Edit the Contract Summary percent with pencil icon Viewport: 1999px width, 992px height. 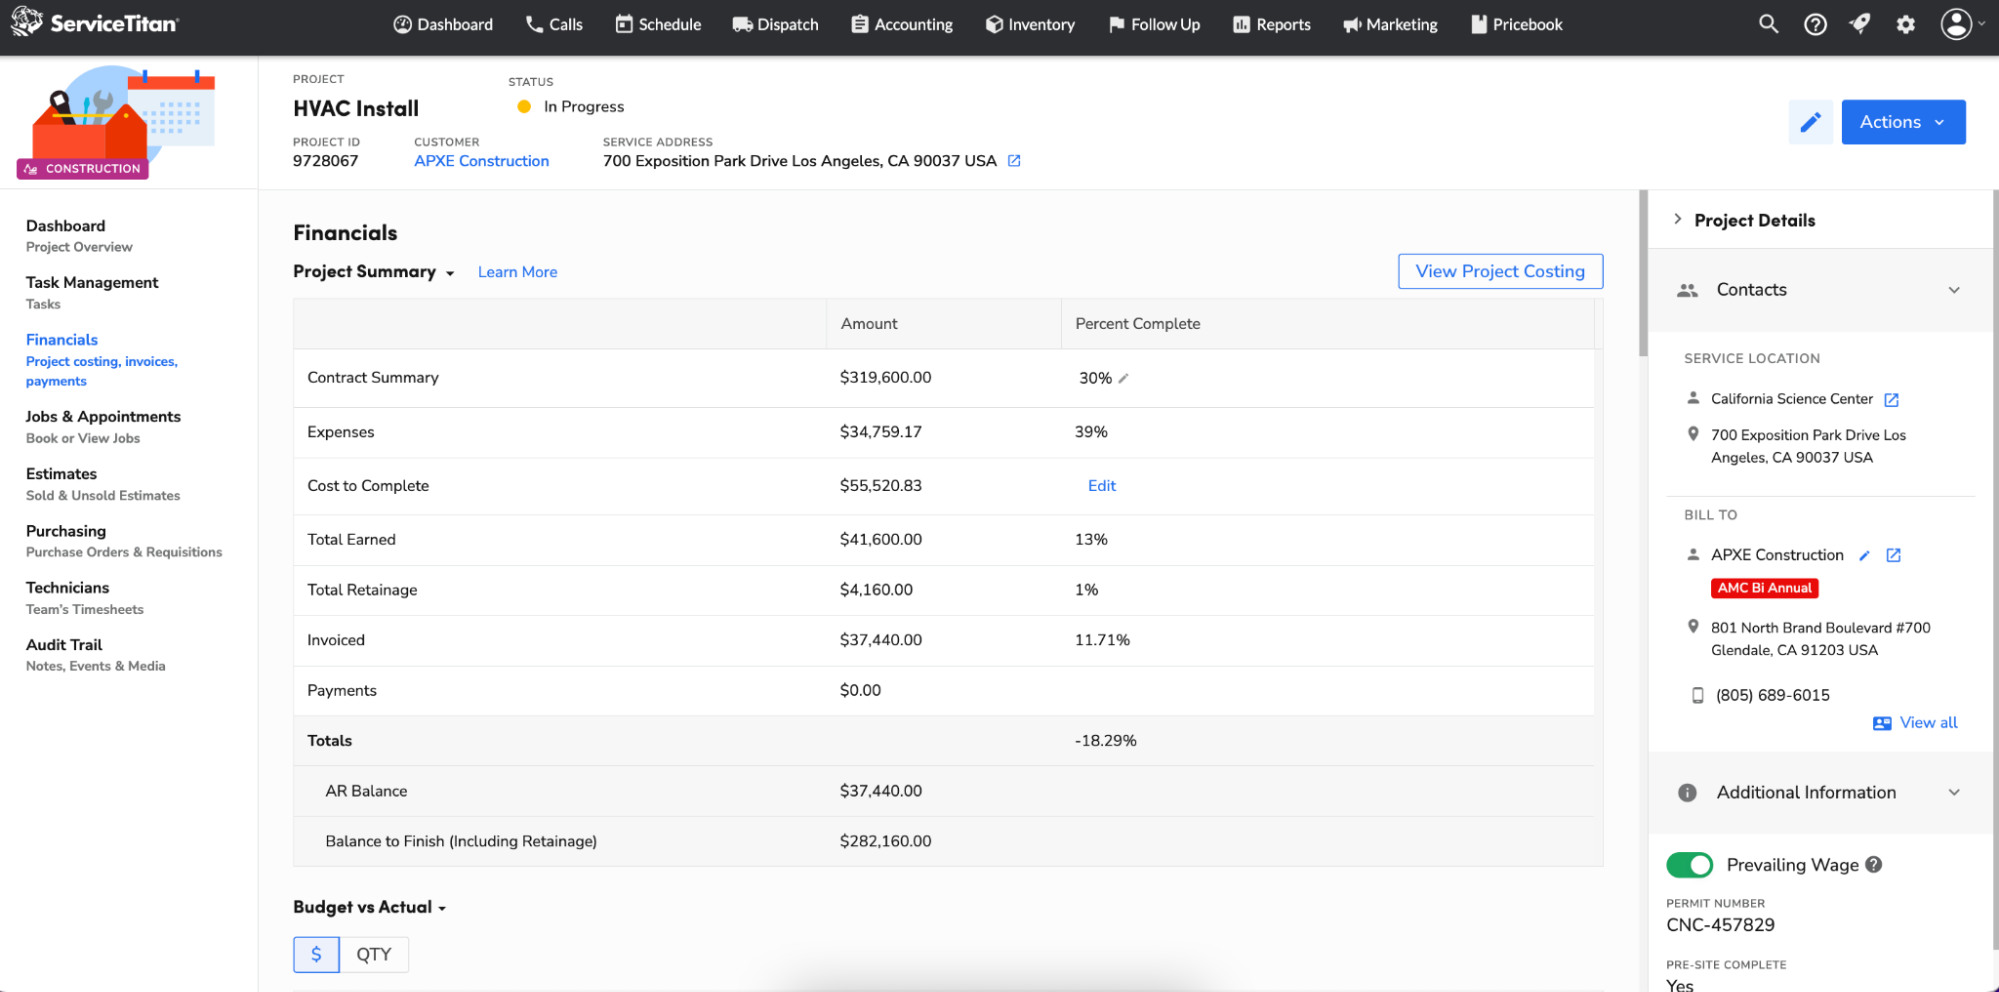click(x=1124, y=378)
